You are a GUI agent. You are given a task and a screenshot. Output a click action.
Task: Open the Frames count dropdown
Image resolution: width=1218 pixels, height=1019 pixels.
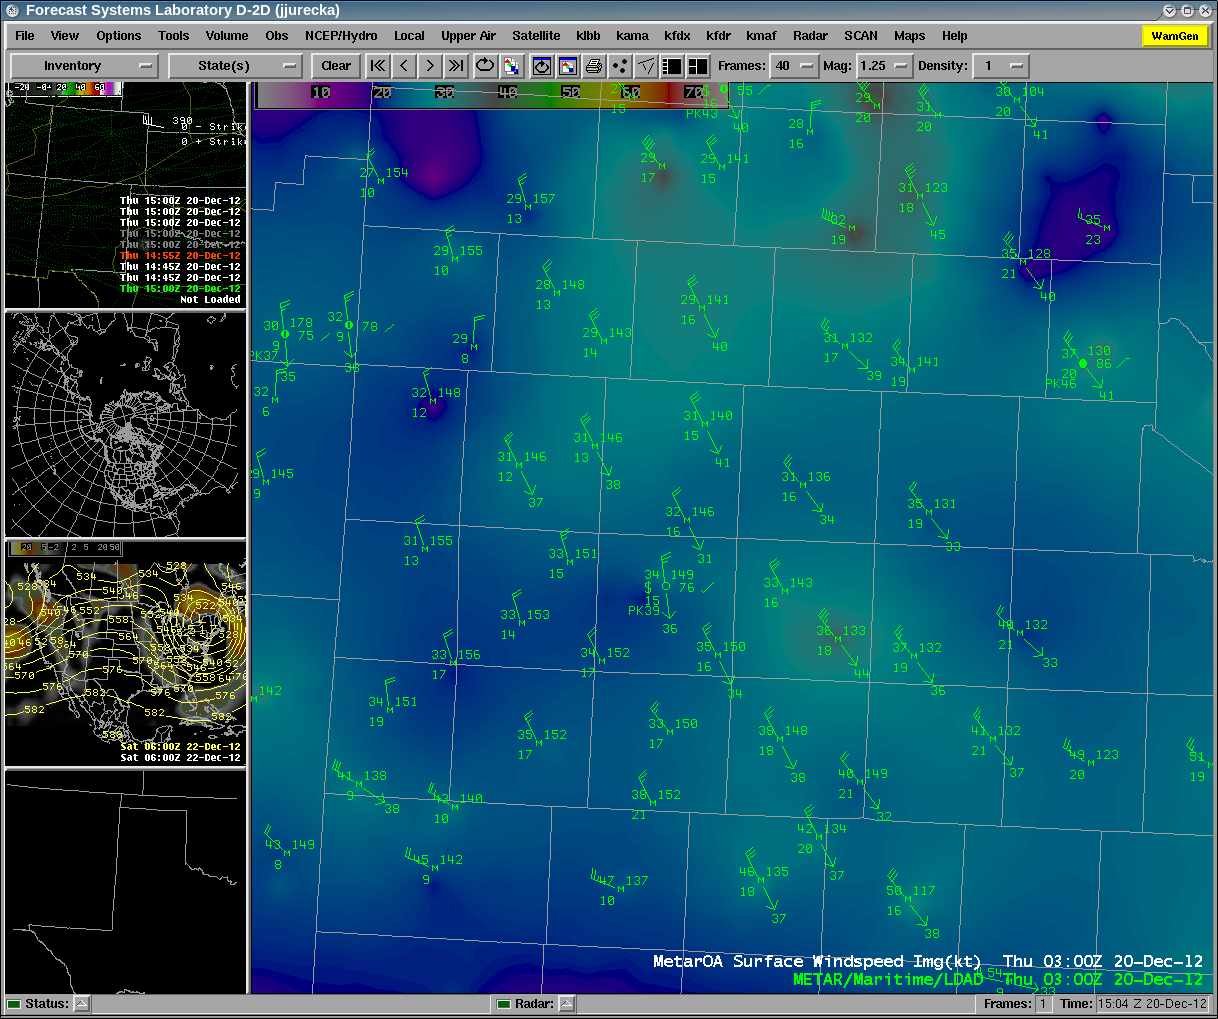794,66
